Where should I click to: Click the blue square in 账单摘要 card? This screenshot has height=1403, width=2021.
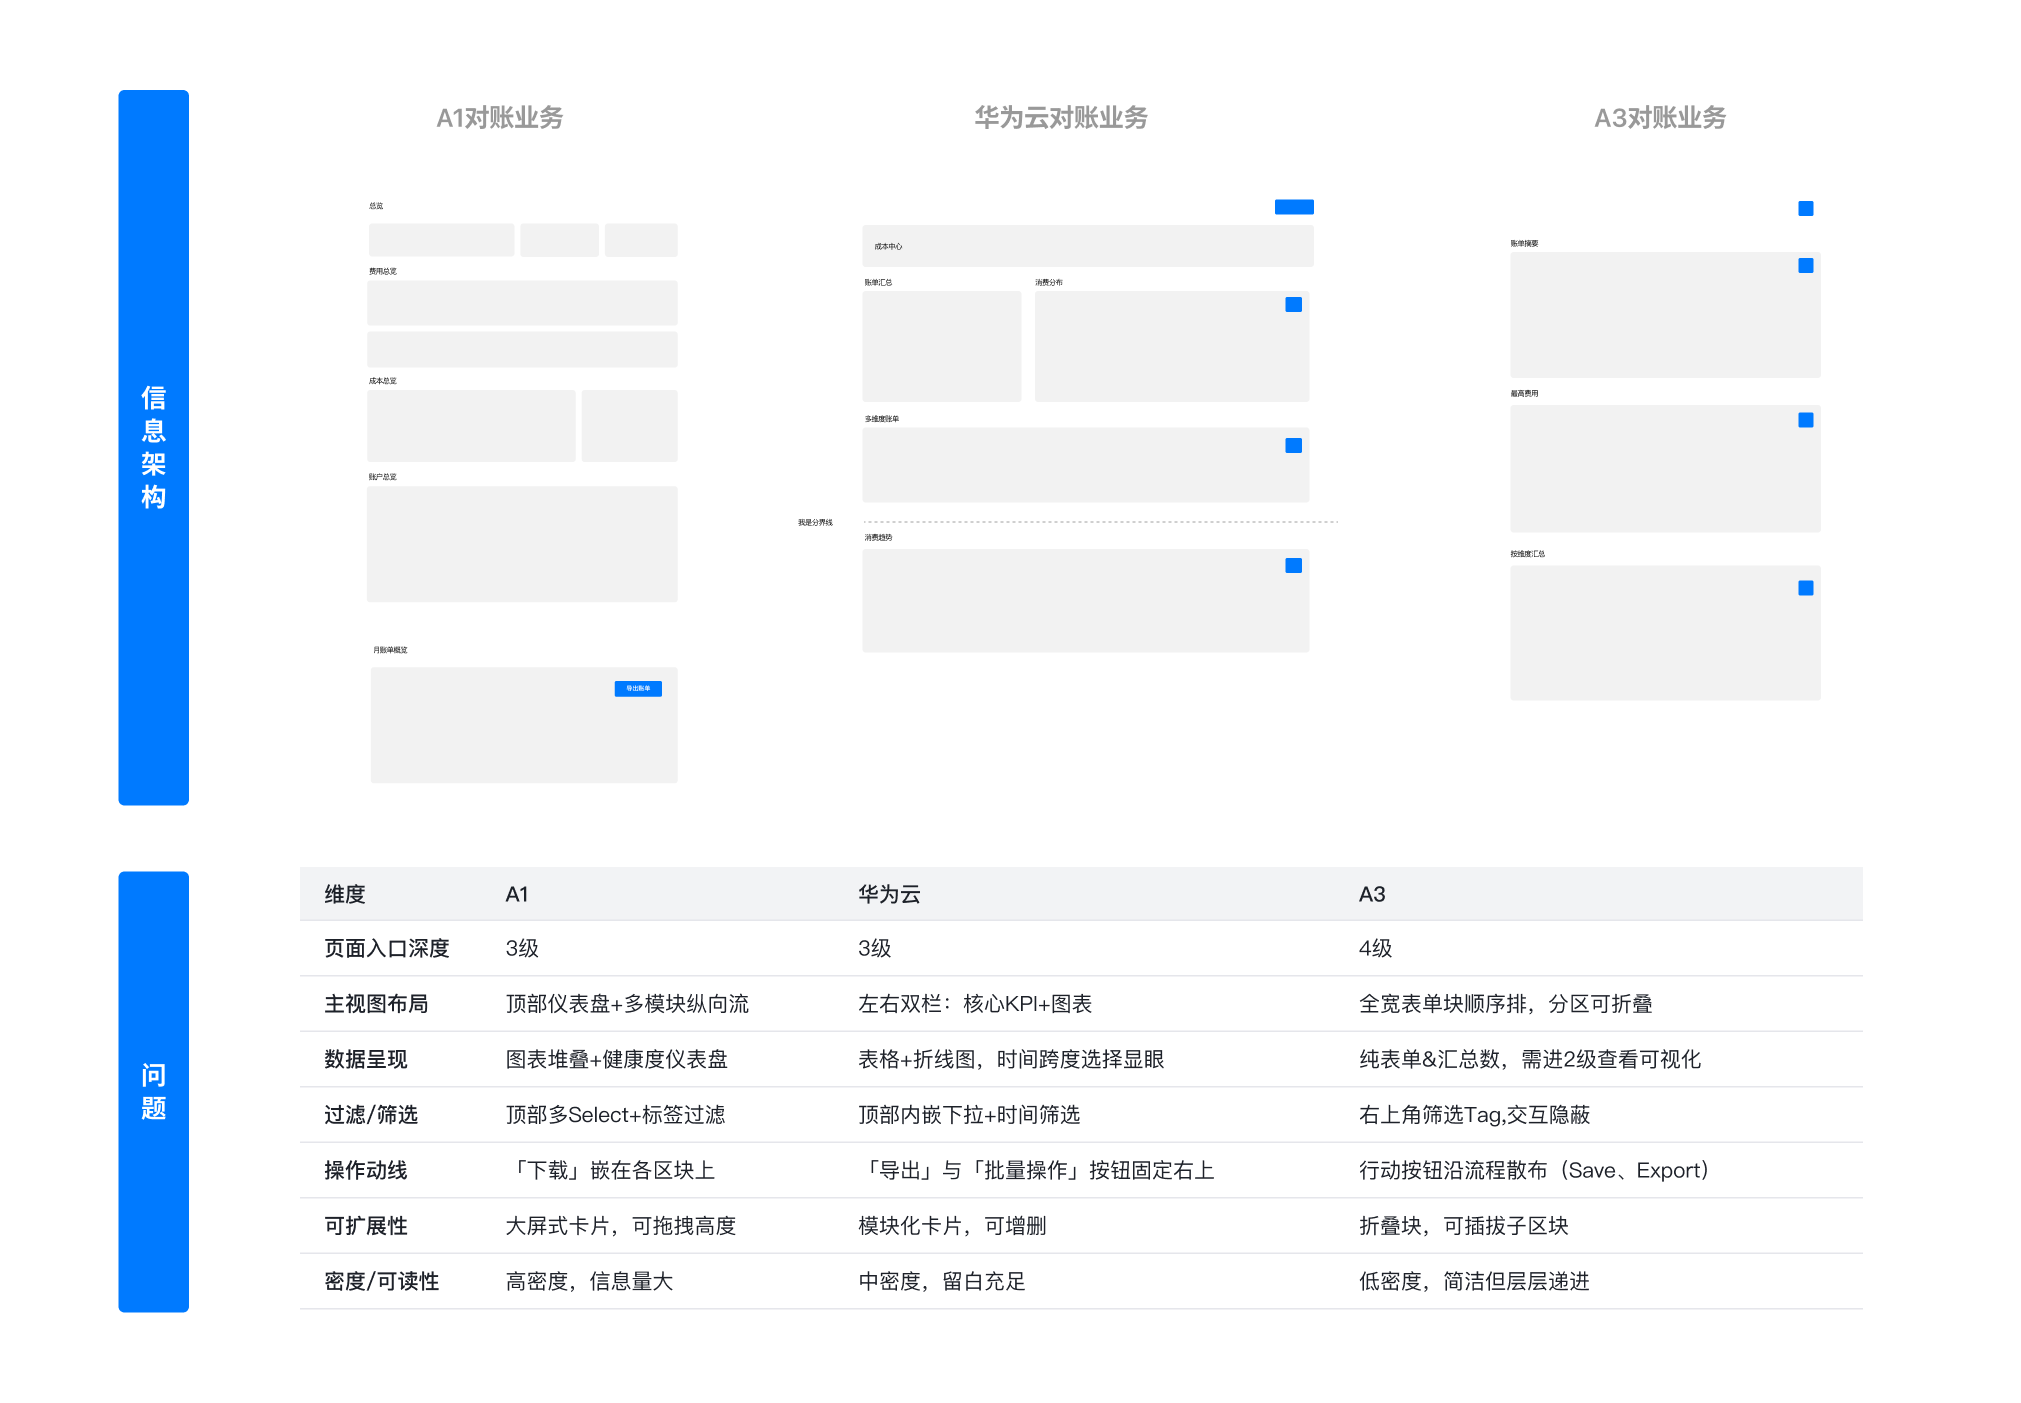point(1805,265)
